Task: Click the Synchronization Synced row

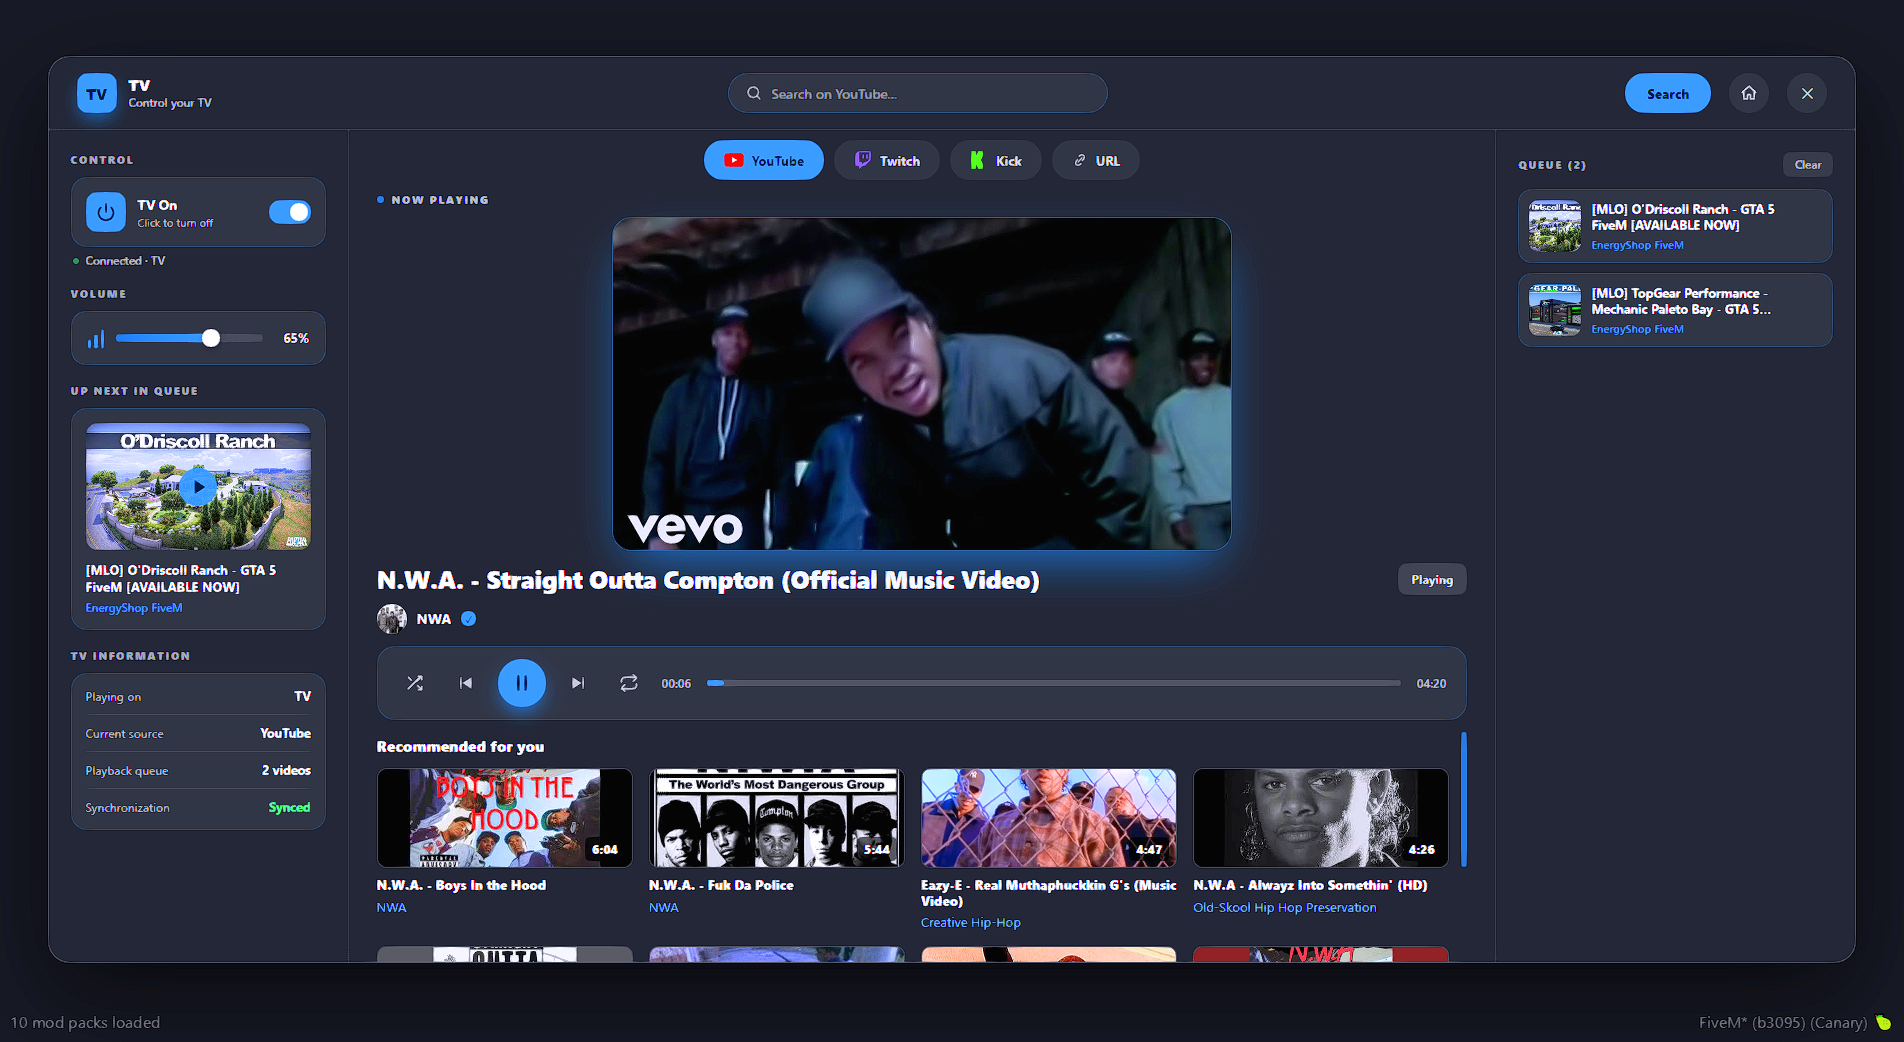Action: point(198,808)
